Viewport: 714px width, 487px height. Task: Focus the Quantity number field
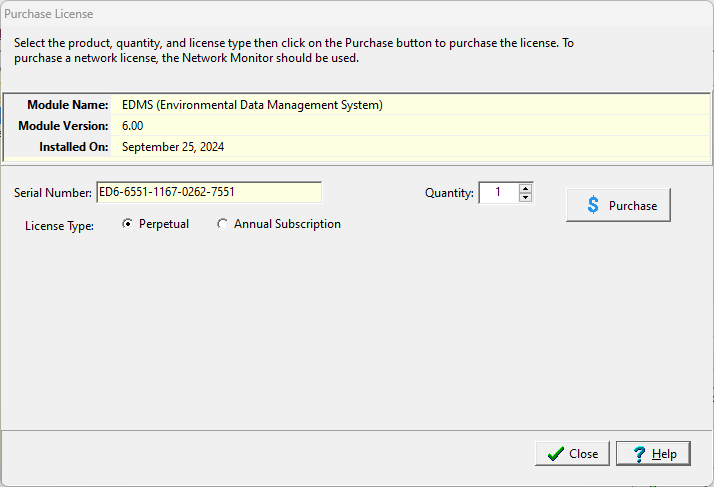click(x=498, y=192)
